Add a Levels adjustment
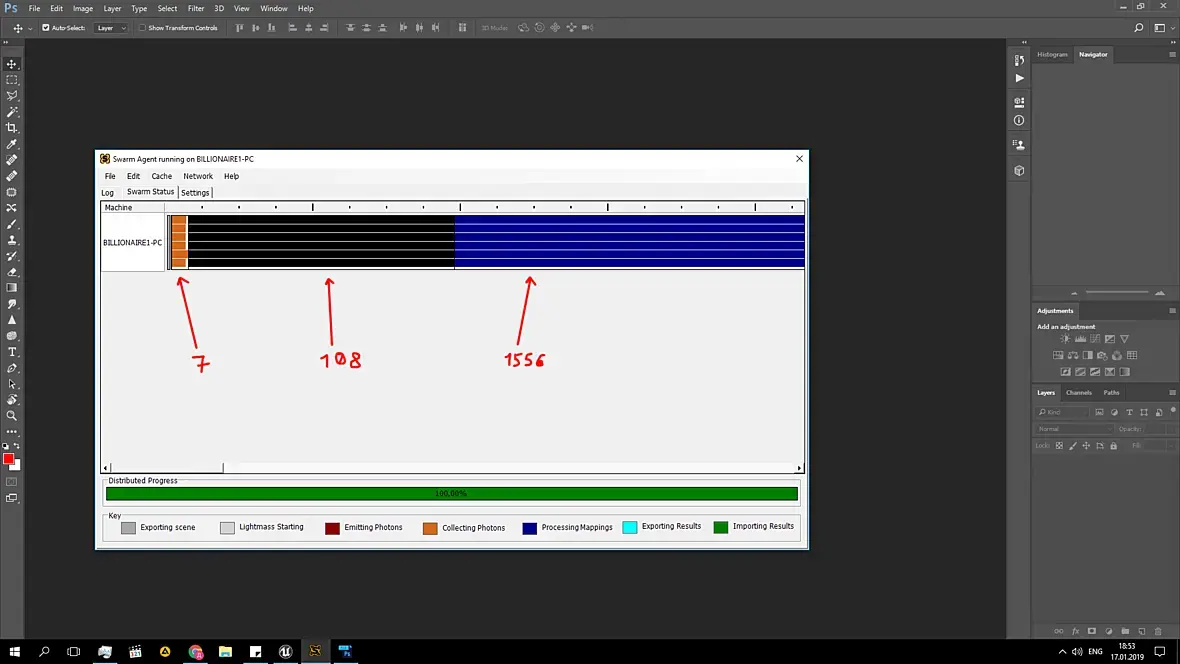This screenshot has width=1180, height=664. click(x=1080, y=339)
